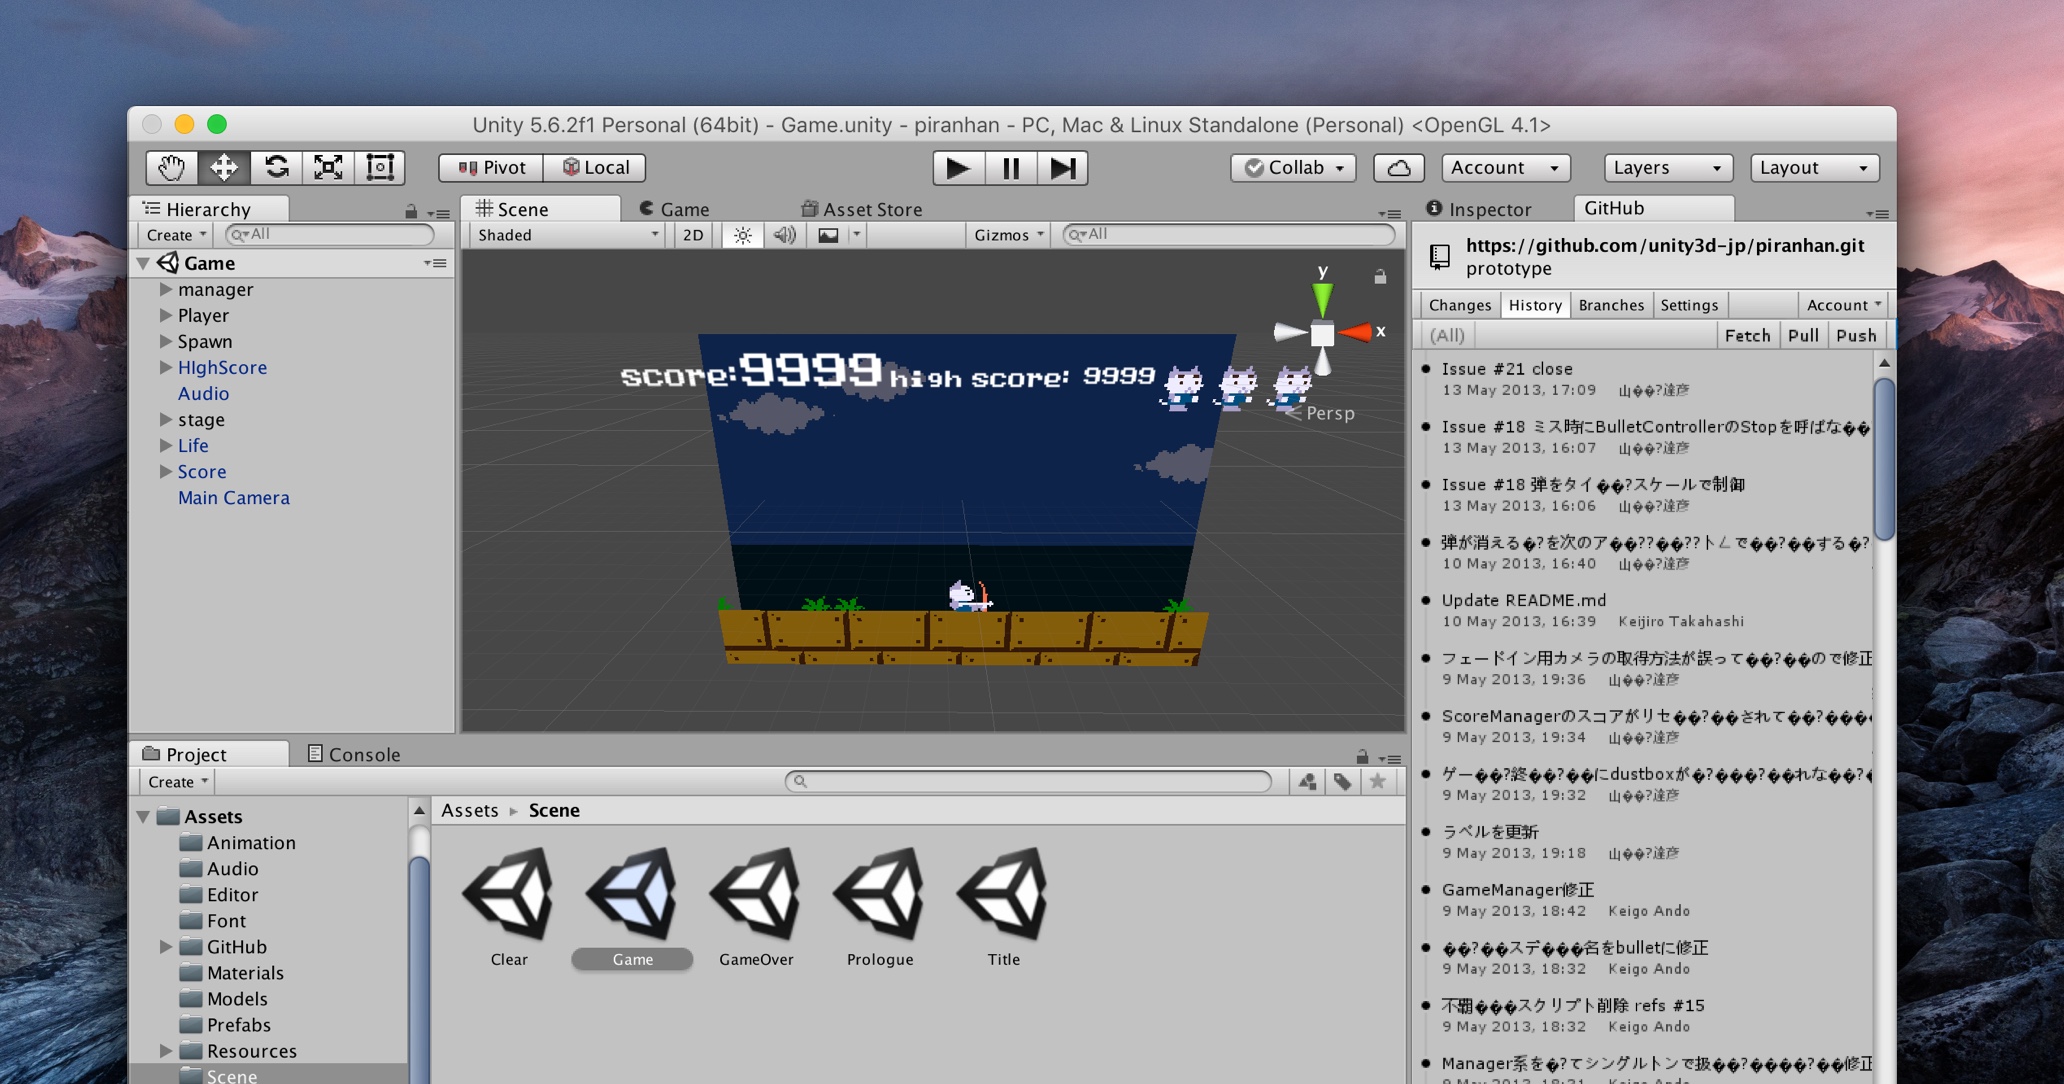Select the Title scene asset

[x=1003, y=907]
